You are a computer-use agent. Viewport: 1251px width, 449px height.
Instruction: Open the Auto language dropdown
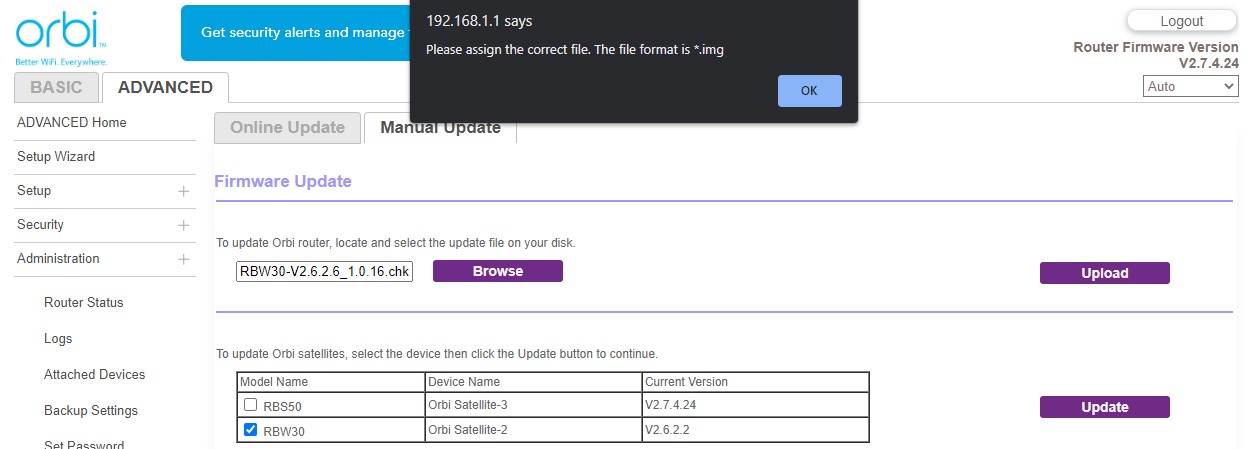[x=1190, y=87]
